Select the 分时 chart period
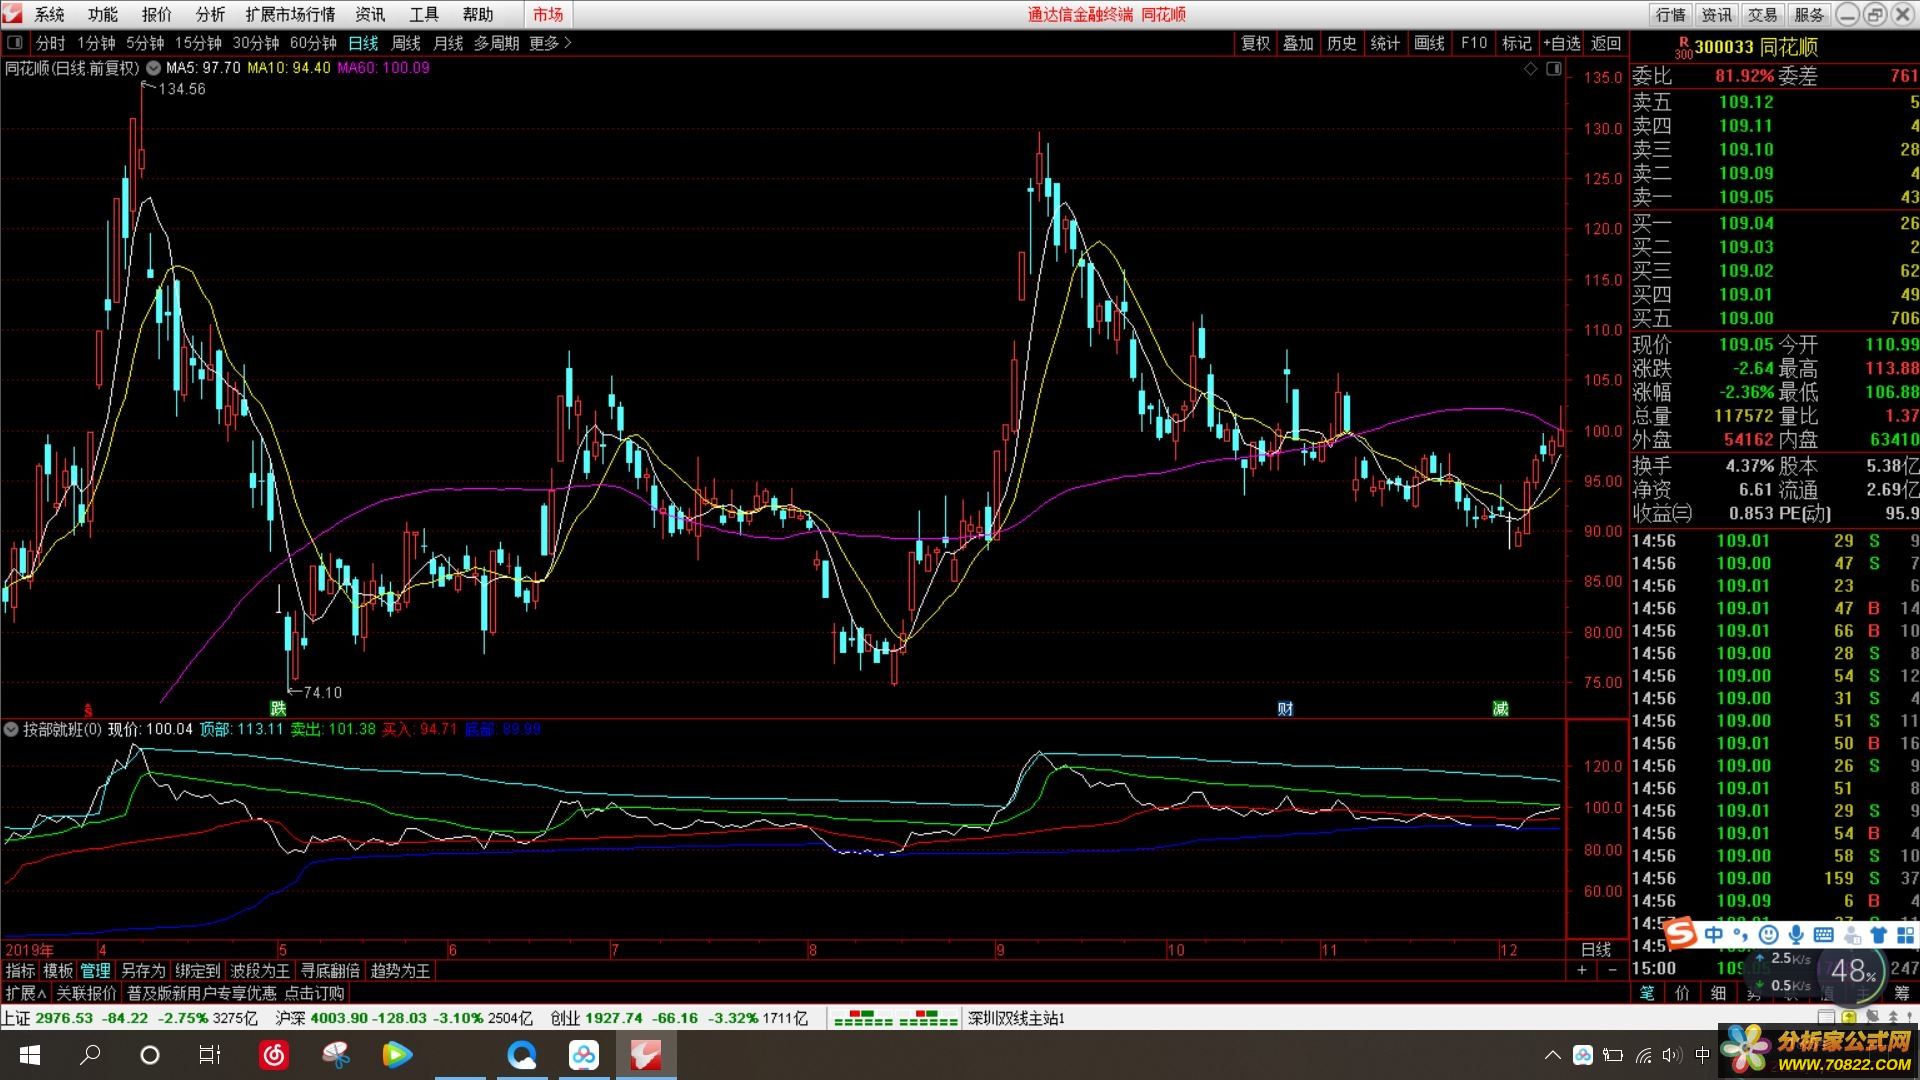The image size is (1920, 1080). 50,43
